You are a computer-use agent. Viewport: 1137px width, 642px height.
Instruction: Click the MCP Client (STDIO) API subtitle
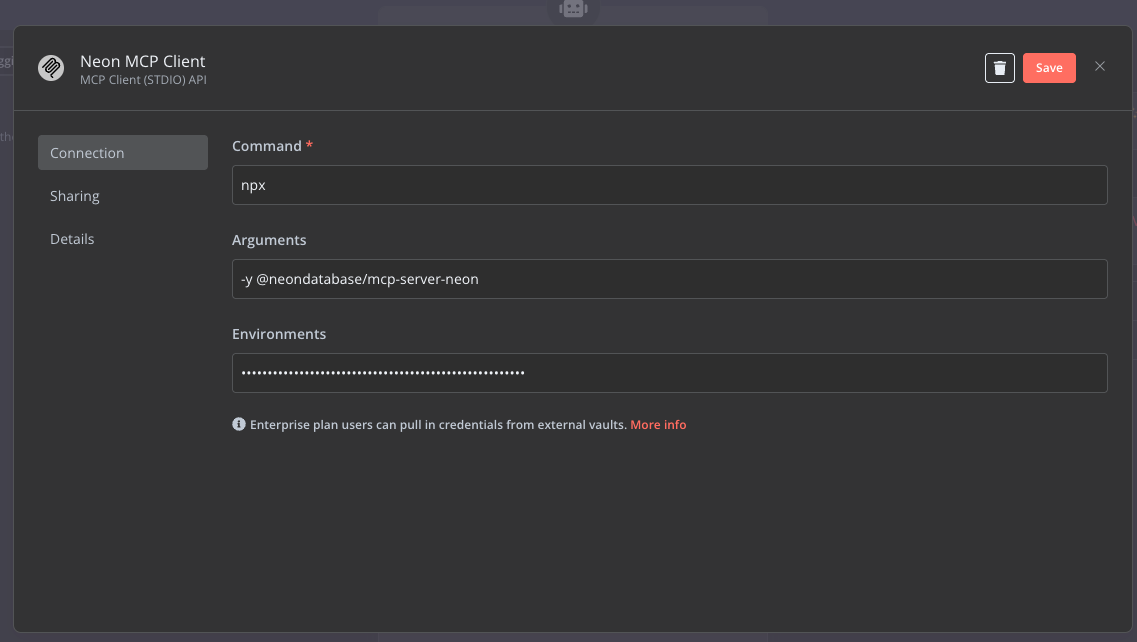tap(144, 80)
